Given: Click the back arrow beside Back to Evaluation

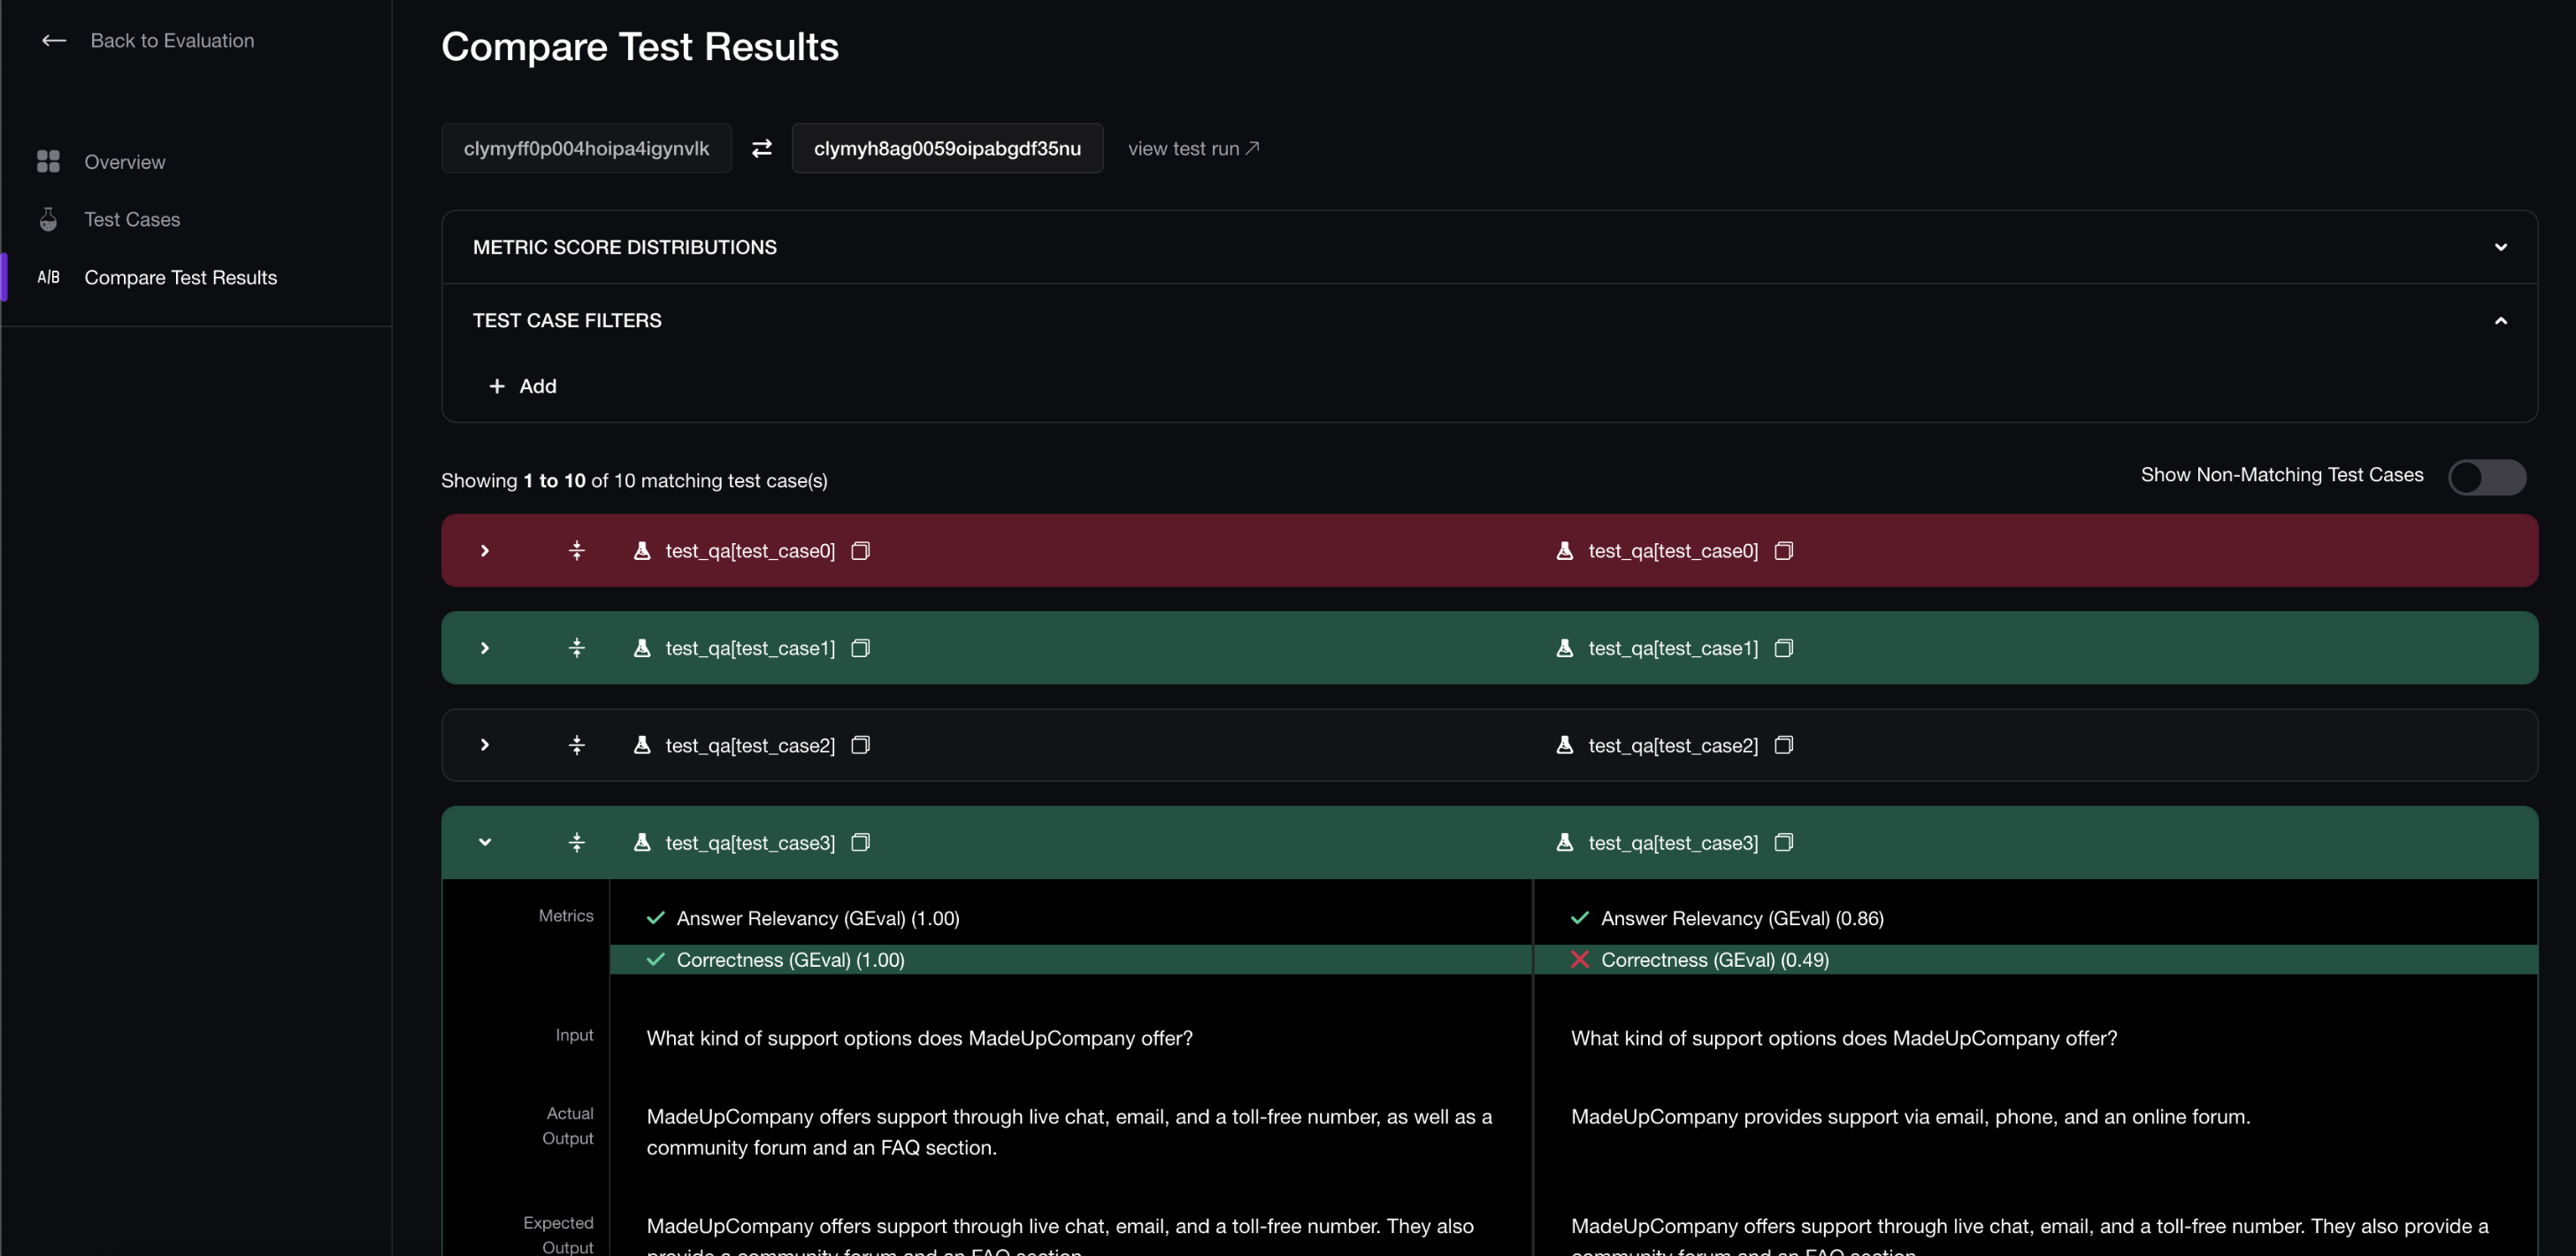Looking at the screenshot, I should [54, 41].
